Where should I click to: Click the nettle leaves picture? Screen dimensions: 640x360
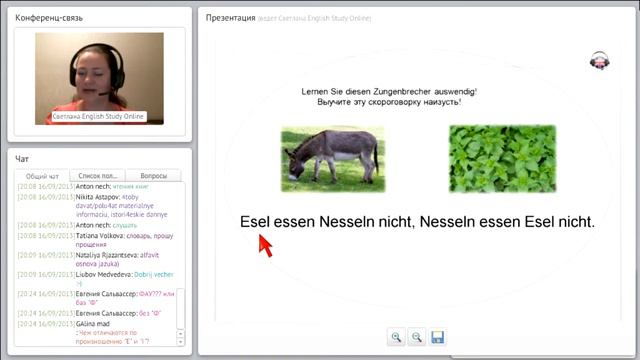502,159
